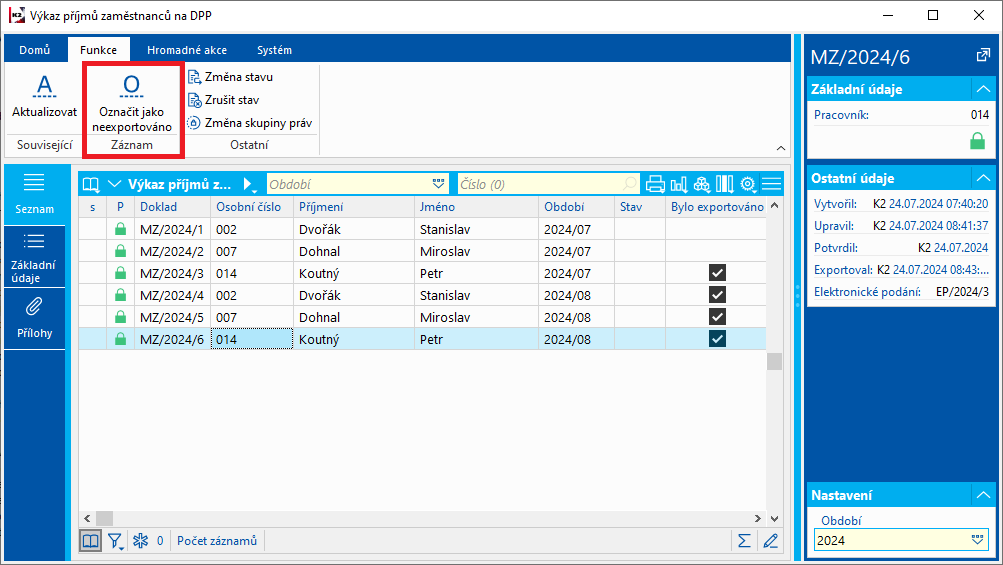The width and height of the screenshot is (1003, 565).
Task: Open the Přílohy paperclip sidebar item
Action: click(34, 316)
